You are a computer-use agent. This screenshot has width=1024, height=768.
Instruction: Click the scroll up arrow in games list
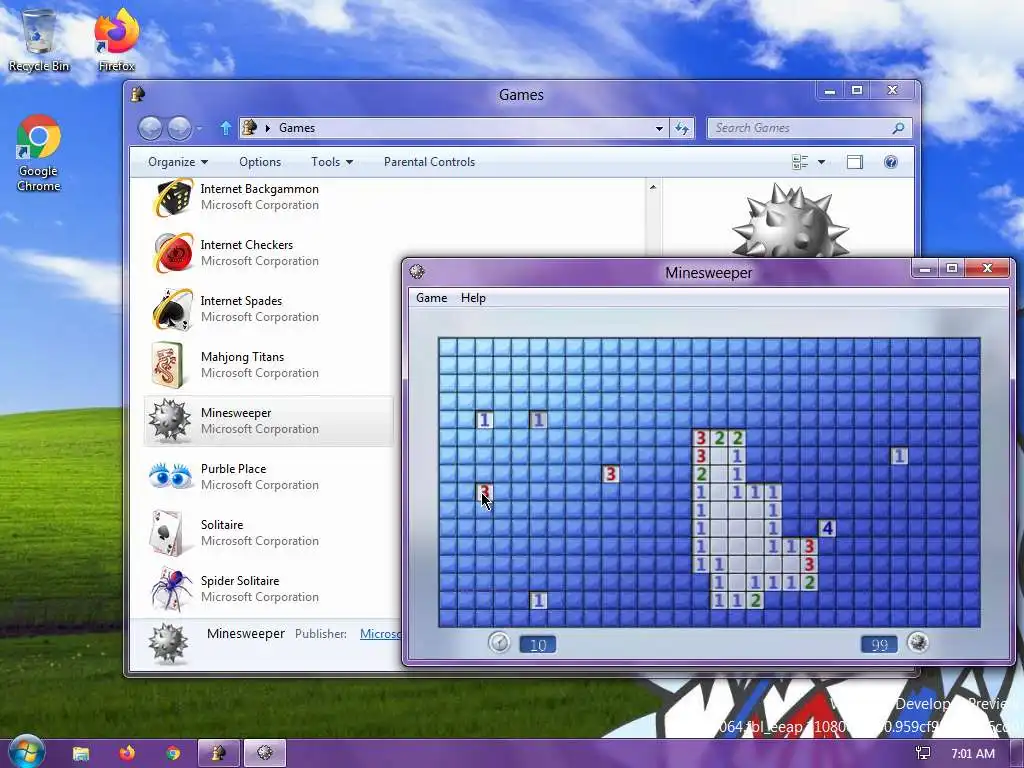[652, 187]
